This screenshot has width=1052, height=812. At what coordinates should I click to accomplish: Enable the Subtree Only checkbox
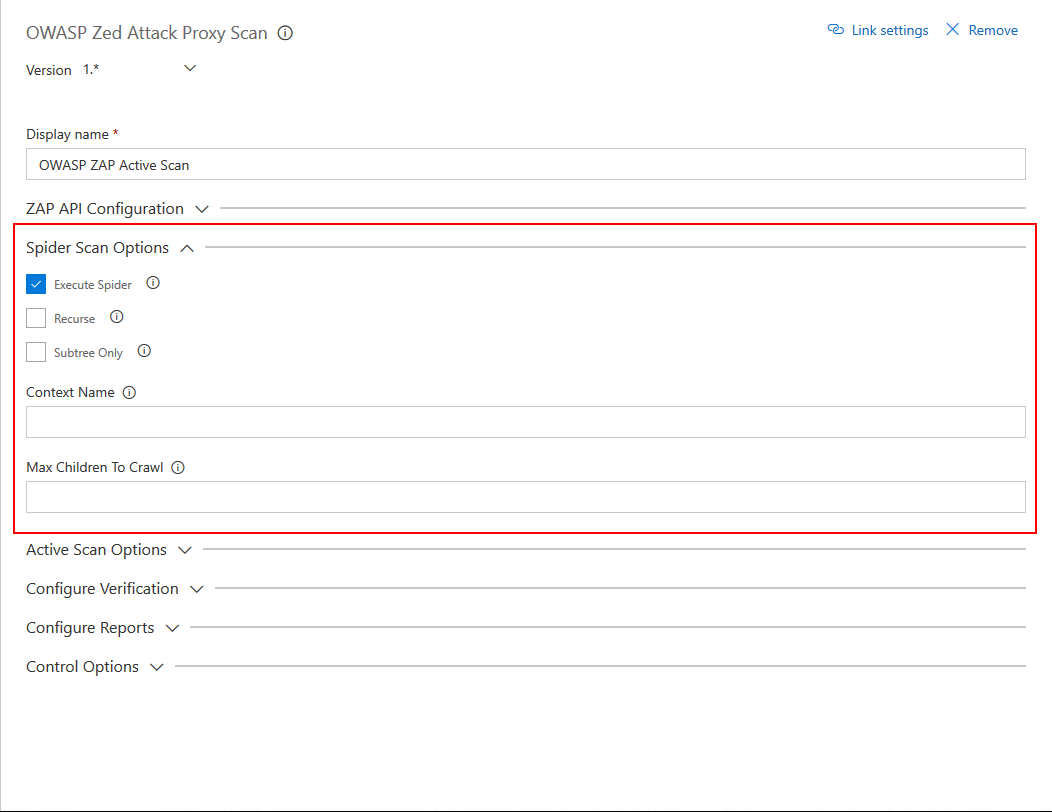(36, 352)
